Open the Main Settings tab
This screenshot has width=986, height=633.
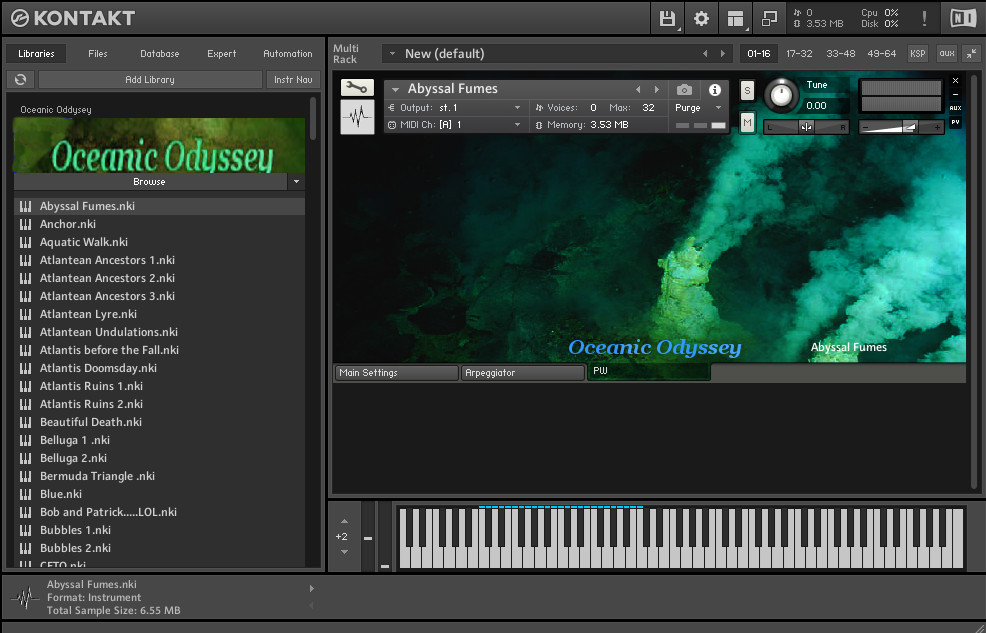click(x=396, y=373)
